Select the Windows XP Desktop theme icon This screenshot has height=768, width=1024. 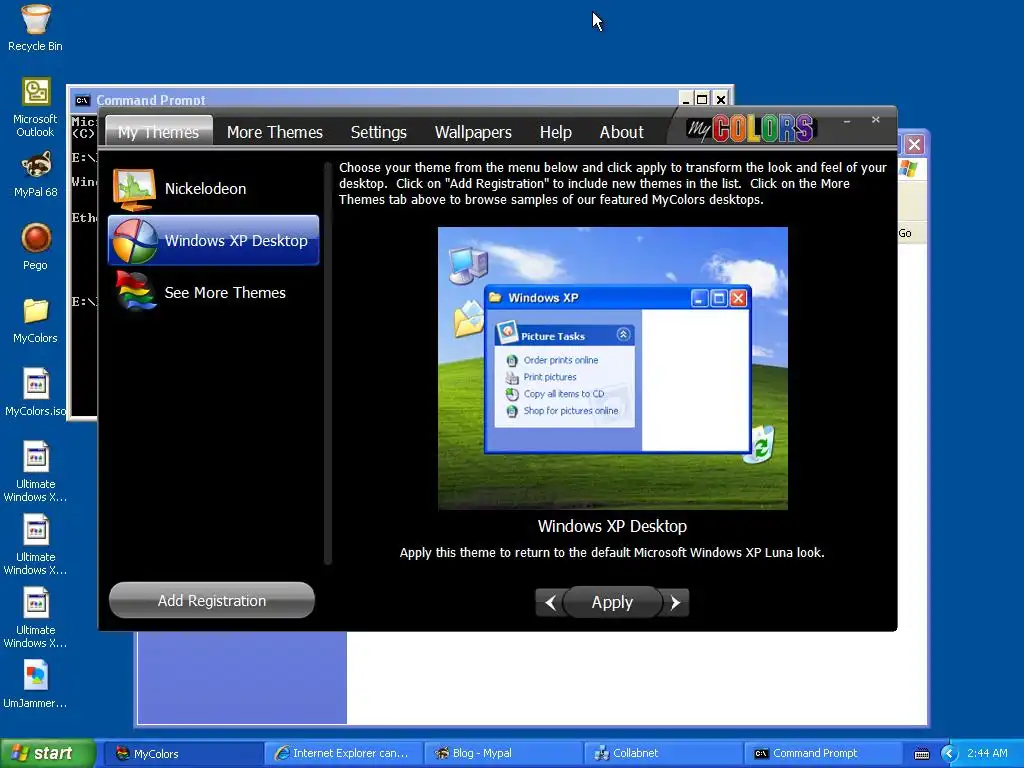(135, 241)
